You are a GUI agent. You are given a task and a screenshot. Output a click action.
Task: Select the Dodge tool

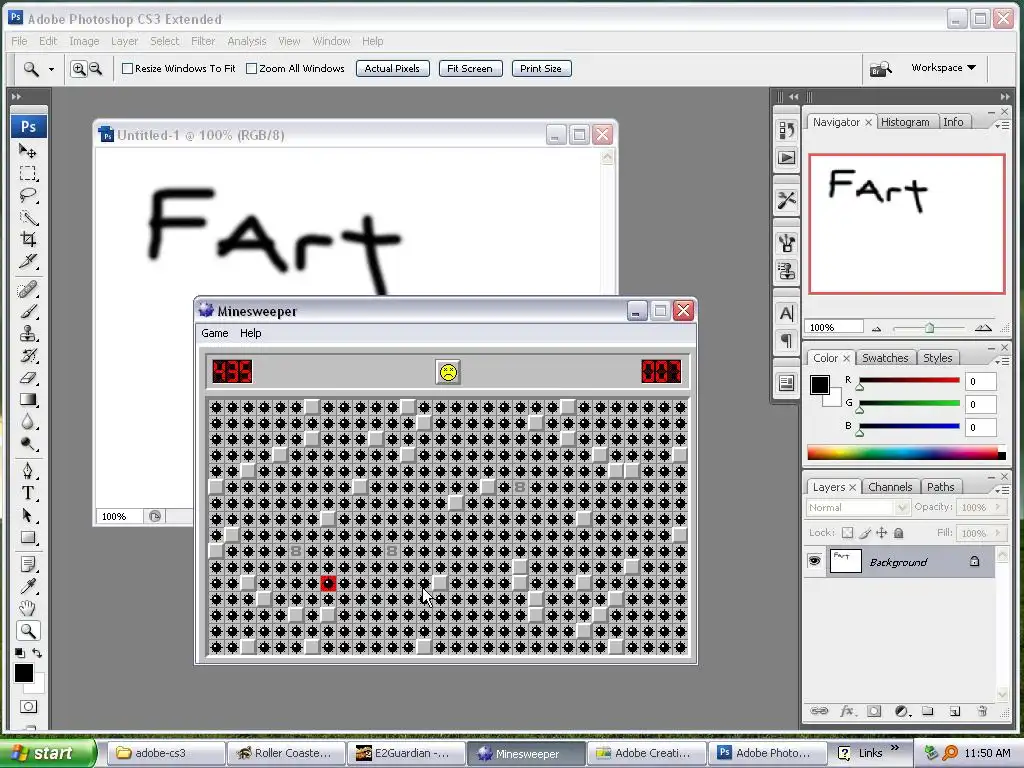(27, 444)
